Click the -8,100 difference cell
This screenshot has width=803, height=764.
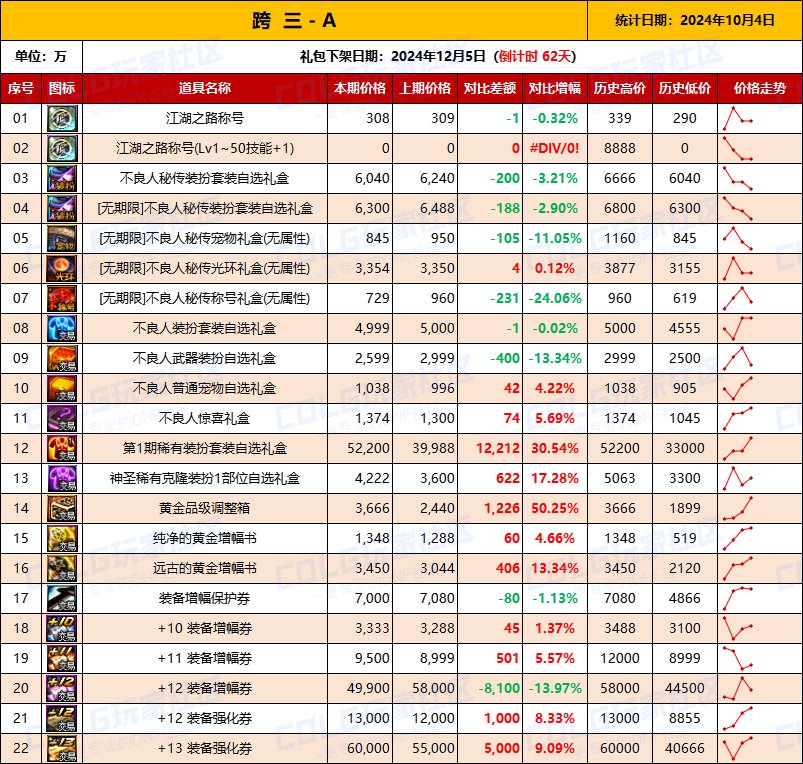(490, 688)
